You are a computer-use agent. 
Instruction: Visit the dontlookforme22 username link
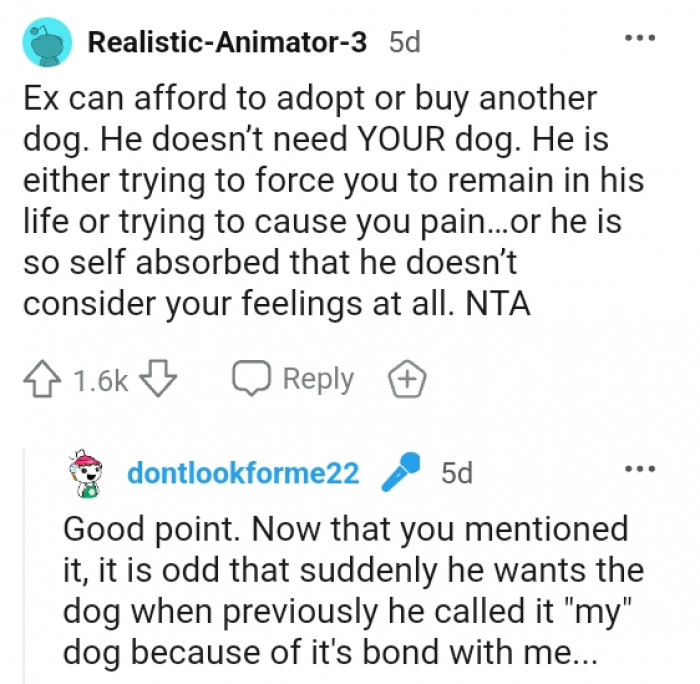(242, 473)
